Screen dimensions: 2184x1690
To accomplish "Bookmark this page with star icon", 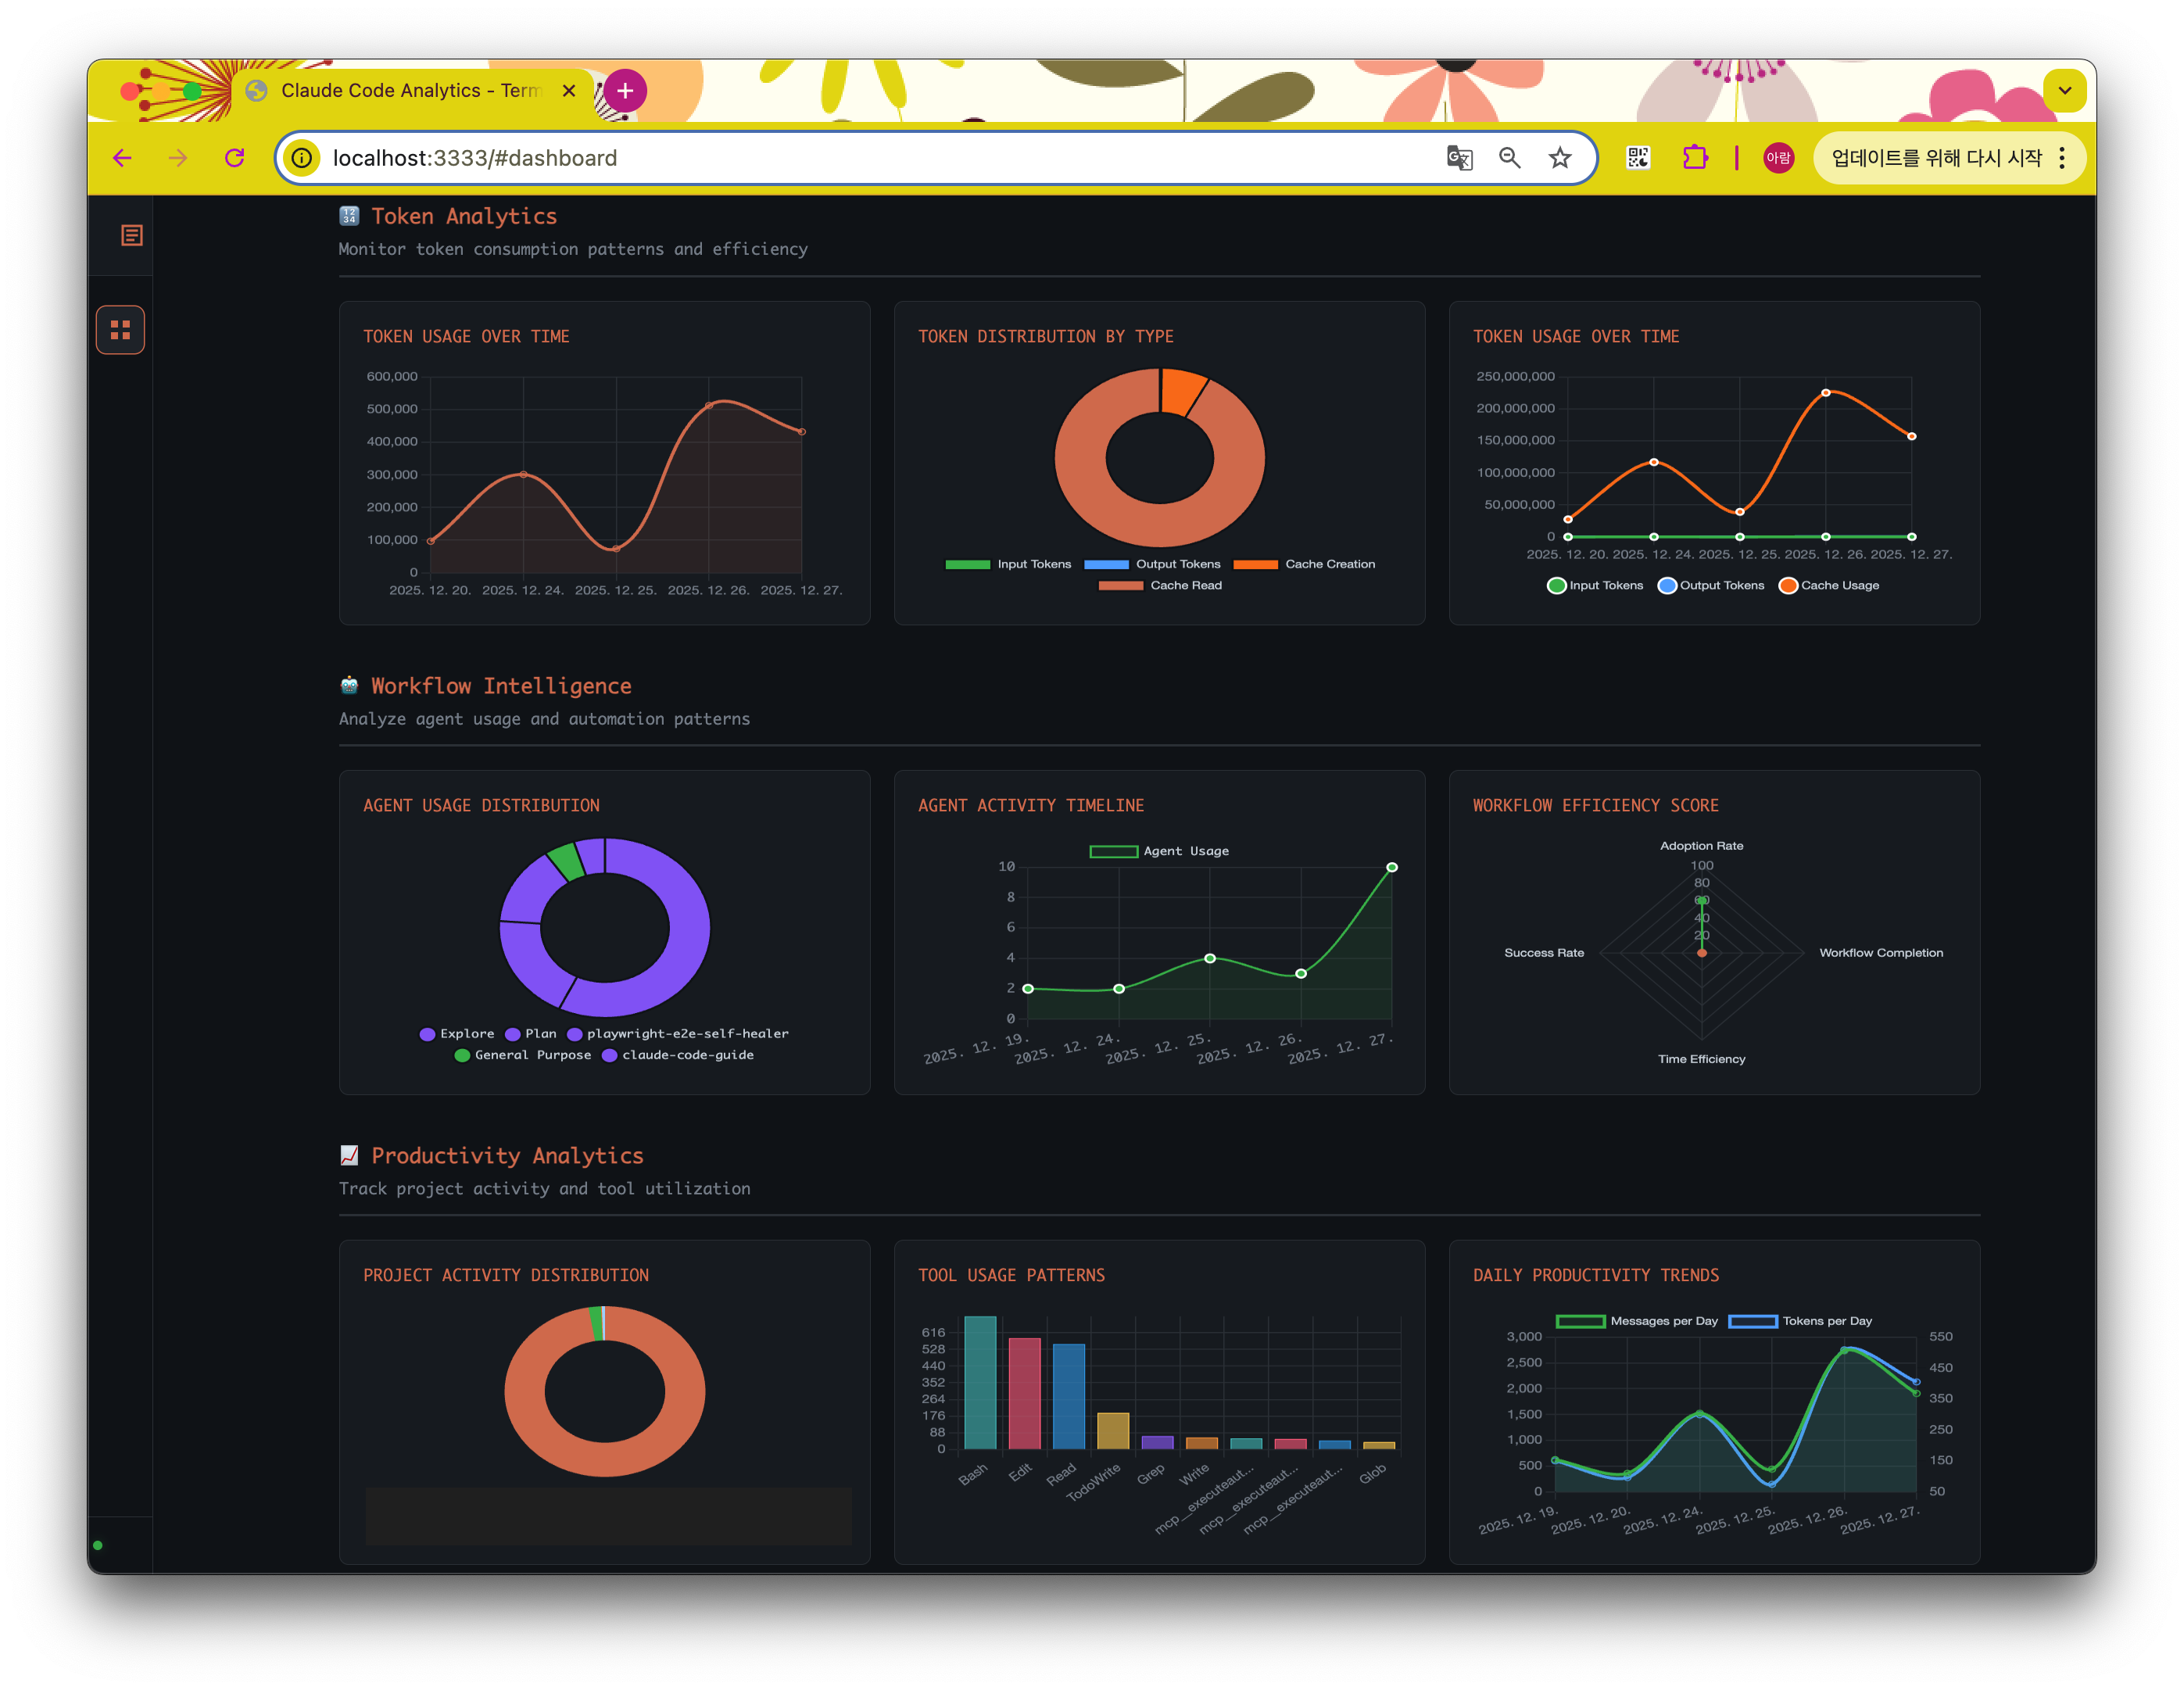I will pos(1560,158).
